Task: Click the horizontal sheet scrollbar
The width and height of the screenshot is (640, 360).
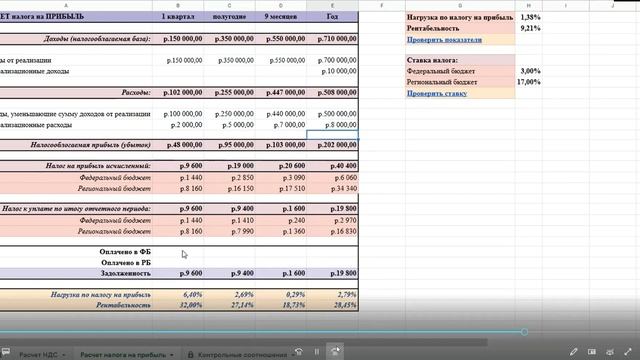Action: click(244, 342)
